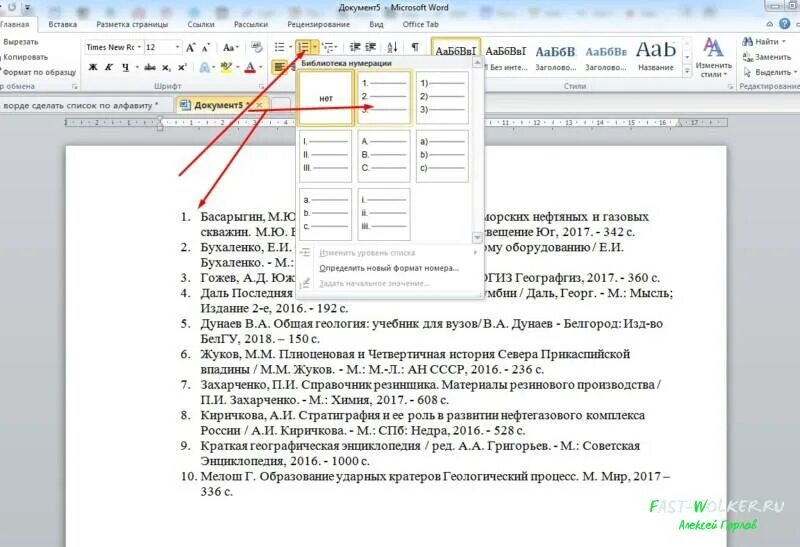Show paragraph marks with the ¶ icon
Viewport: 800px width, 547px height.
(x=415, y=47)
